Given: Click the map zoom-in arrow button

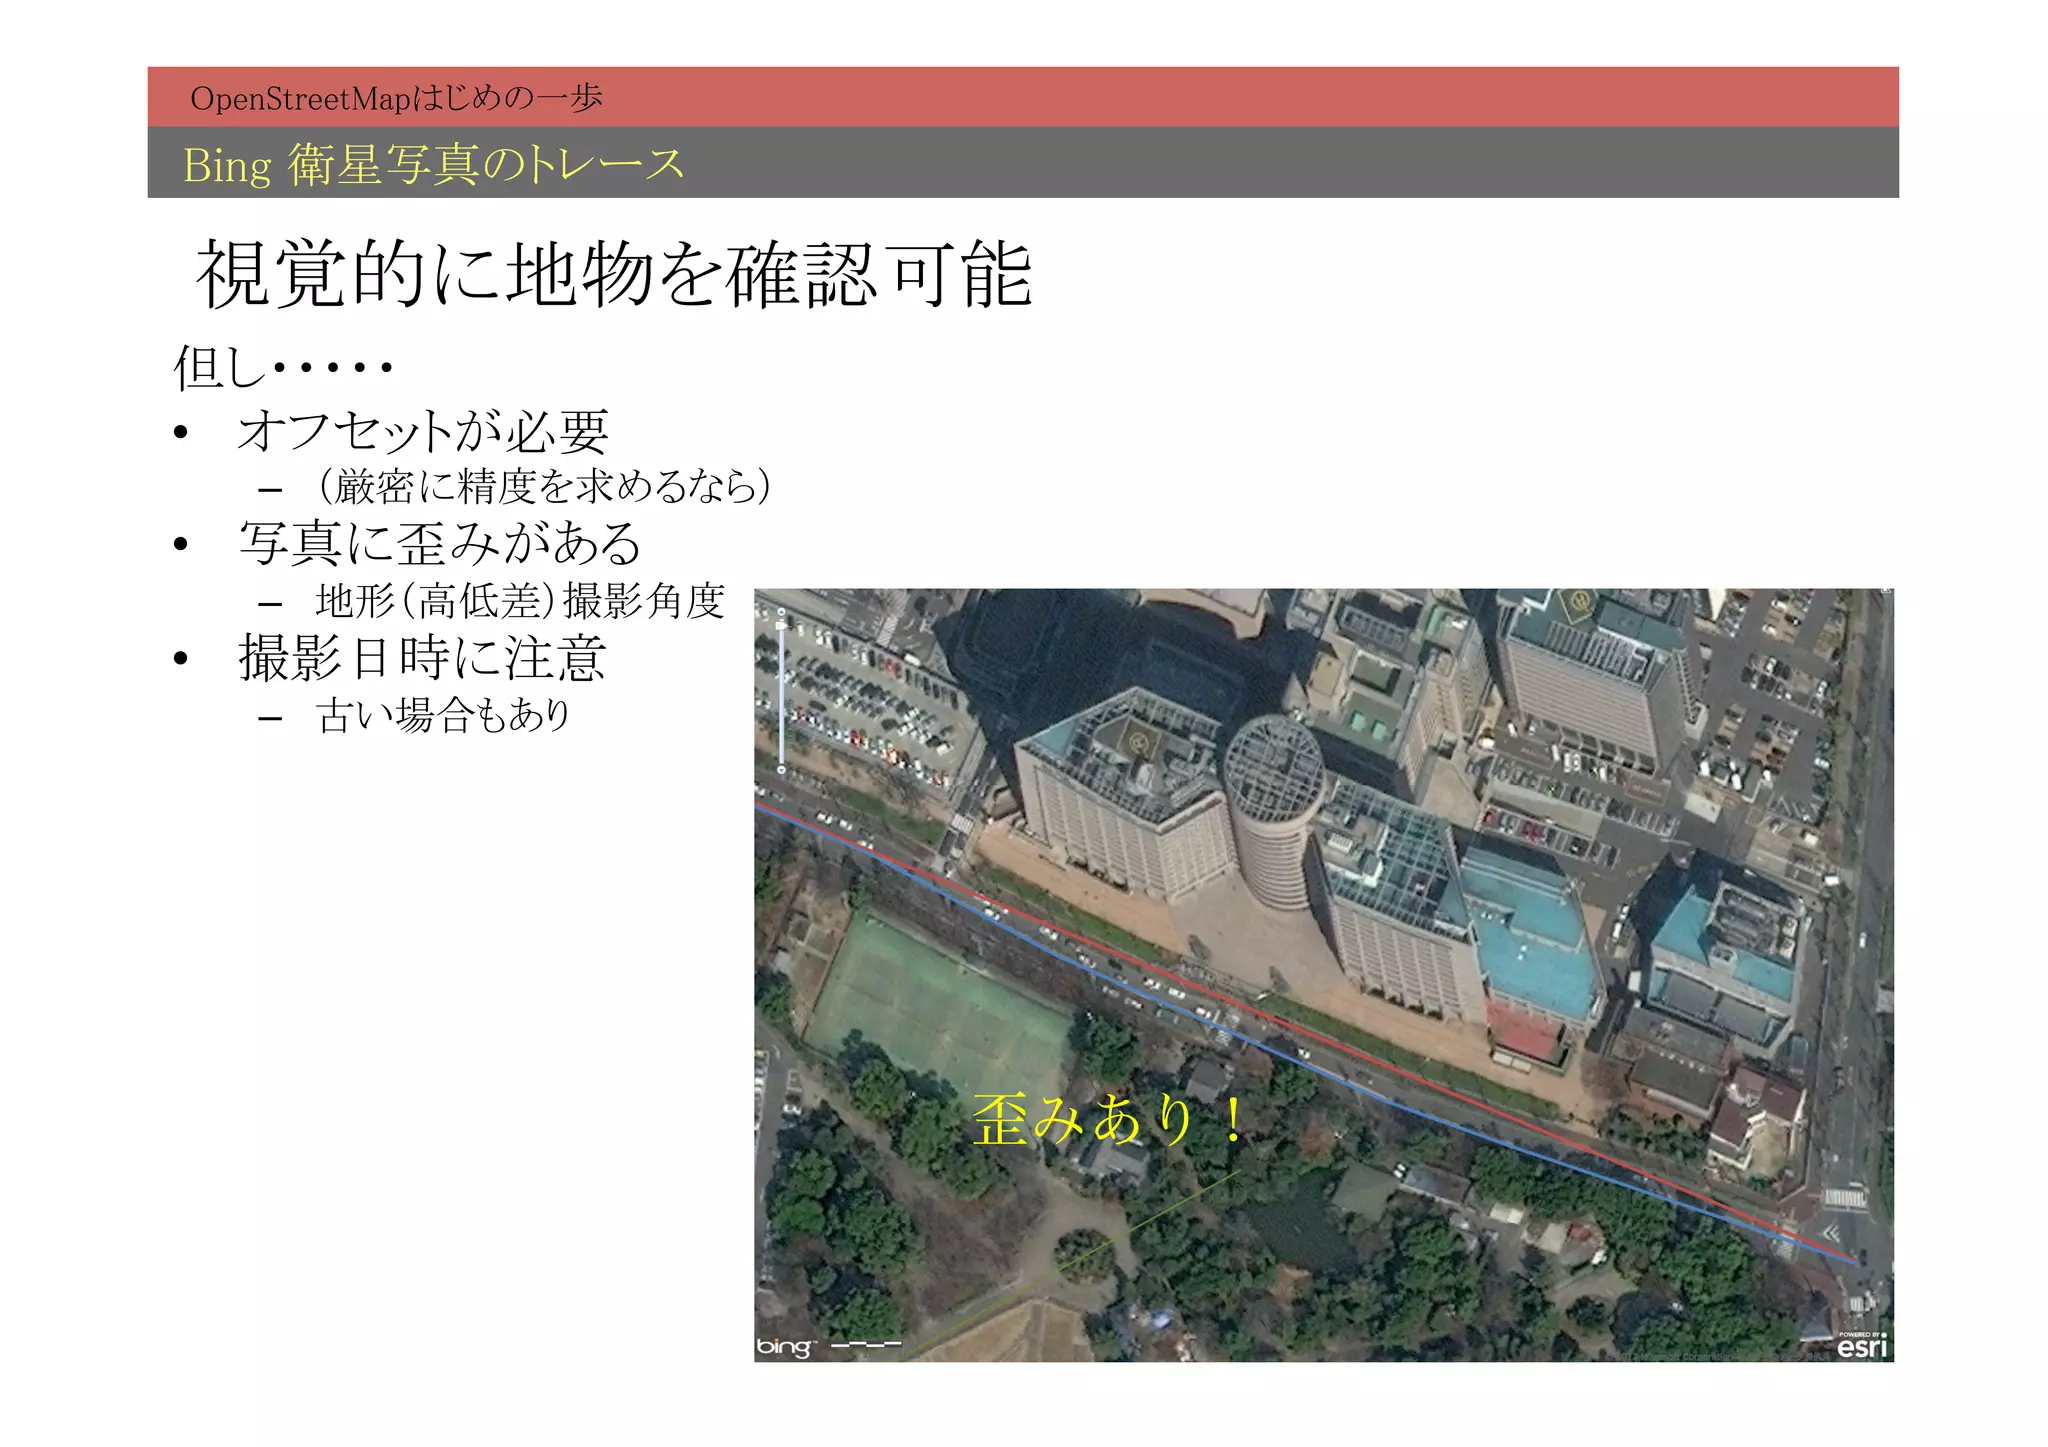Looking at the screenshot, I should (781, 612).
